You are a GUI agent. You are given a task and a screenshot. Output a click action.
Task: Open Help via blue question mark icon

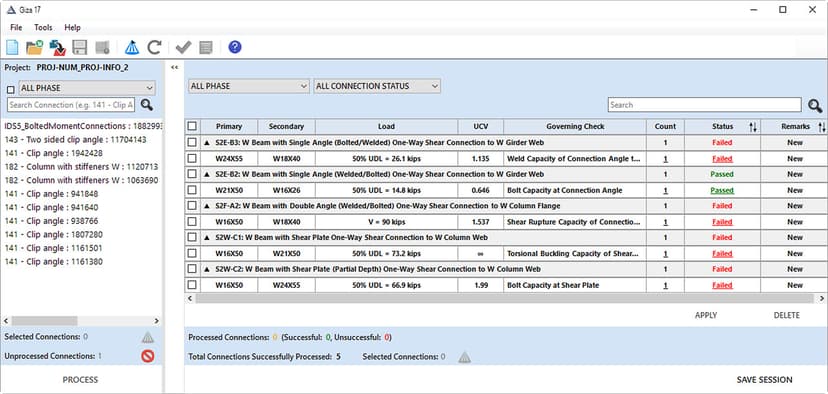tap(235, 48)
